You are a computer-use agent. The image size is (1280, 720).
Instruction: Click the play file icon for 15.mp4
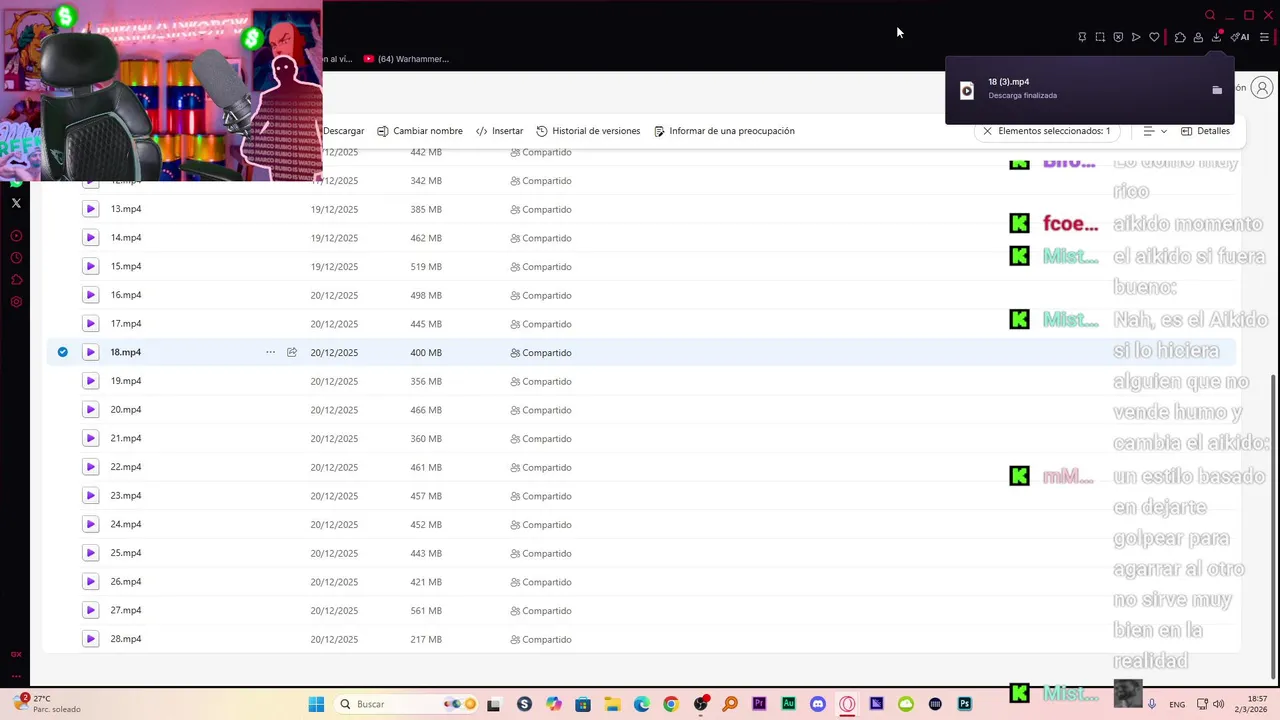coord(90,266)
